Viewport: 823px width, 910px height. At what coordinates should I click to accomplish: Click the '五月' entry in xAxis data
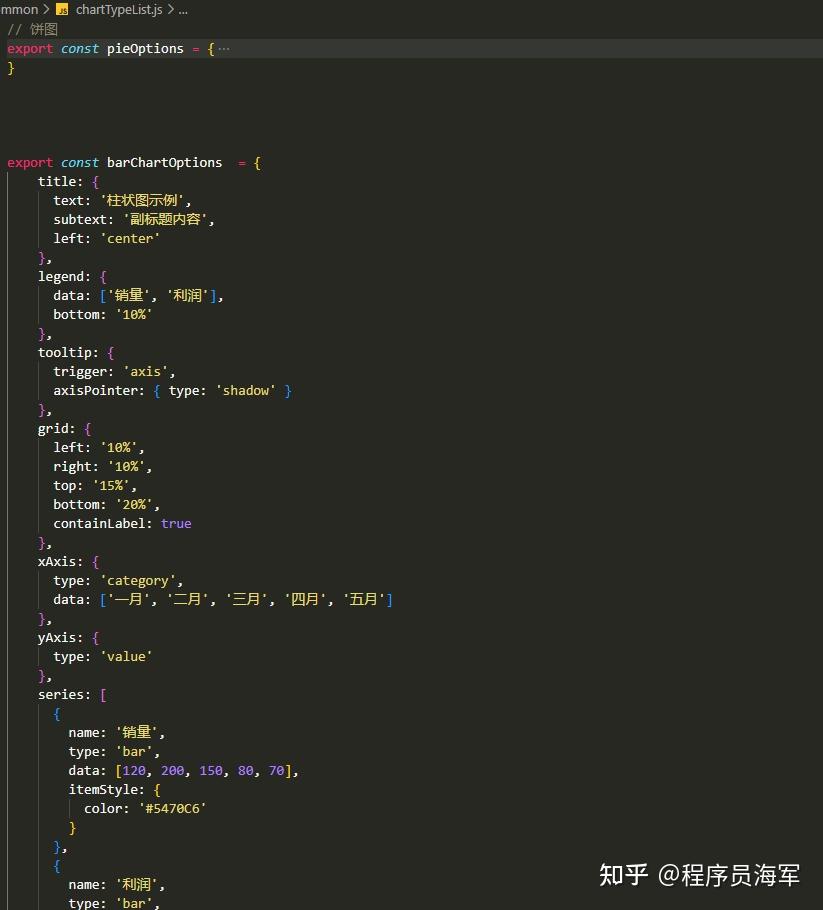(x=364, y=600)
